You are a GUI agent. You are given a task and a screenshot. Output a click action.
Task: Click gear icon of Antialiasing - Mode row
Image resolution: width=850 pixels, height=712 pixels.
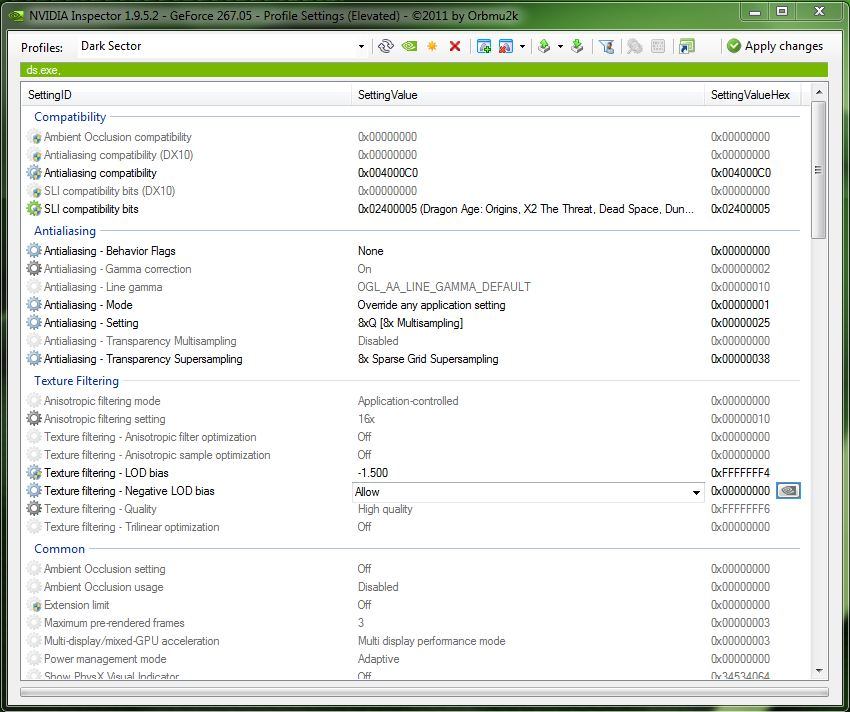34,305
